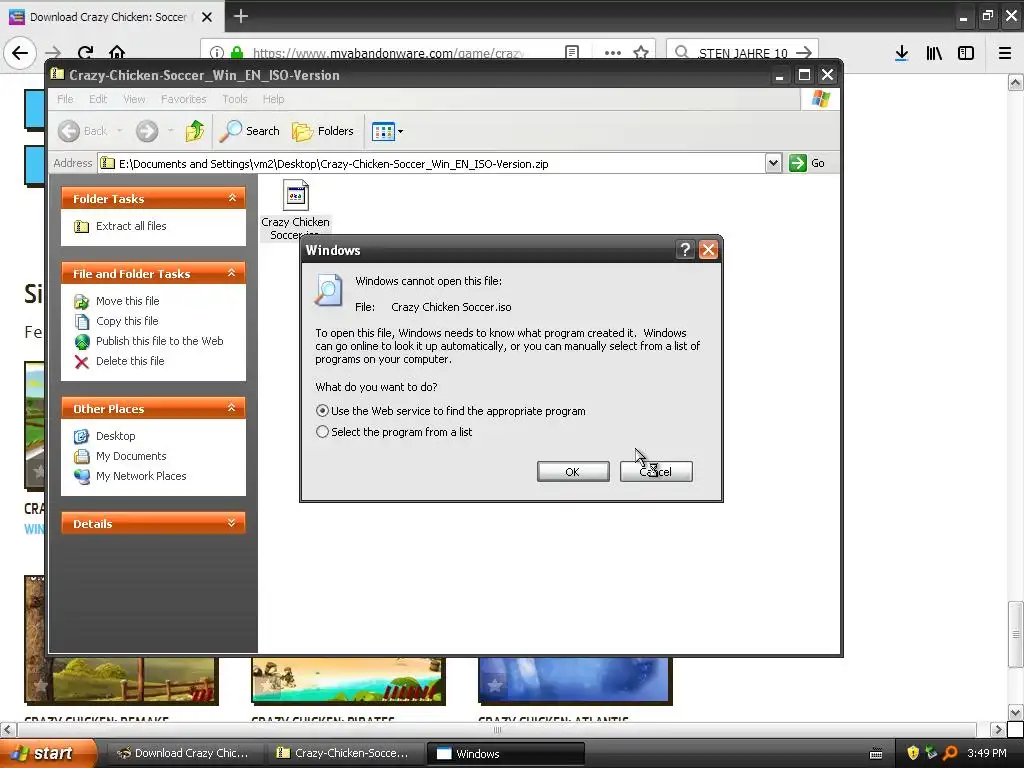Click the Firefox search box
Viewport: 1024px width, 768px height.
[742, 52]
